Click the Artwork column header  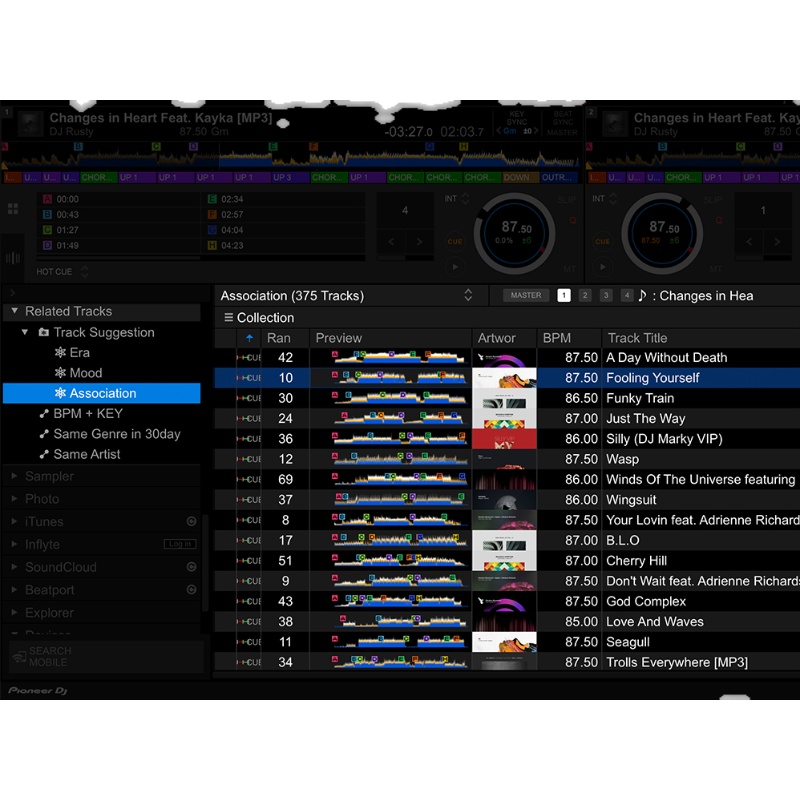(504, 338)
